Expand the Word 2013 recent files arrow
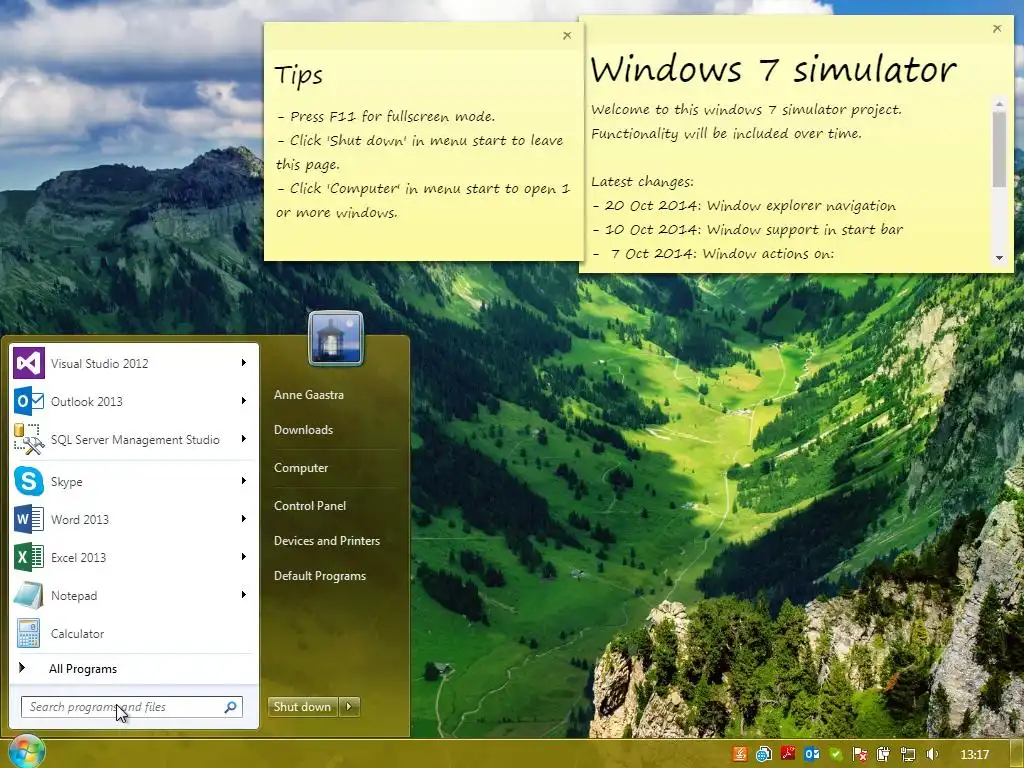Viewport: 1024px width, 768px height. point(244,519)
